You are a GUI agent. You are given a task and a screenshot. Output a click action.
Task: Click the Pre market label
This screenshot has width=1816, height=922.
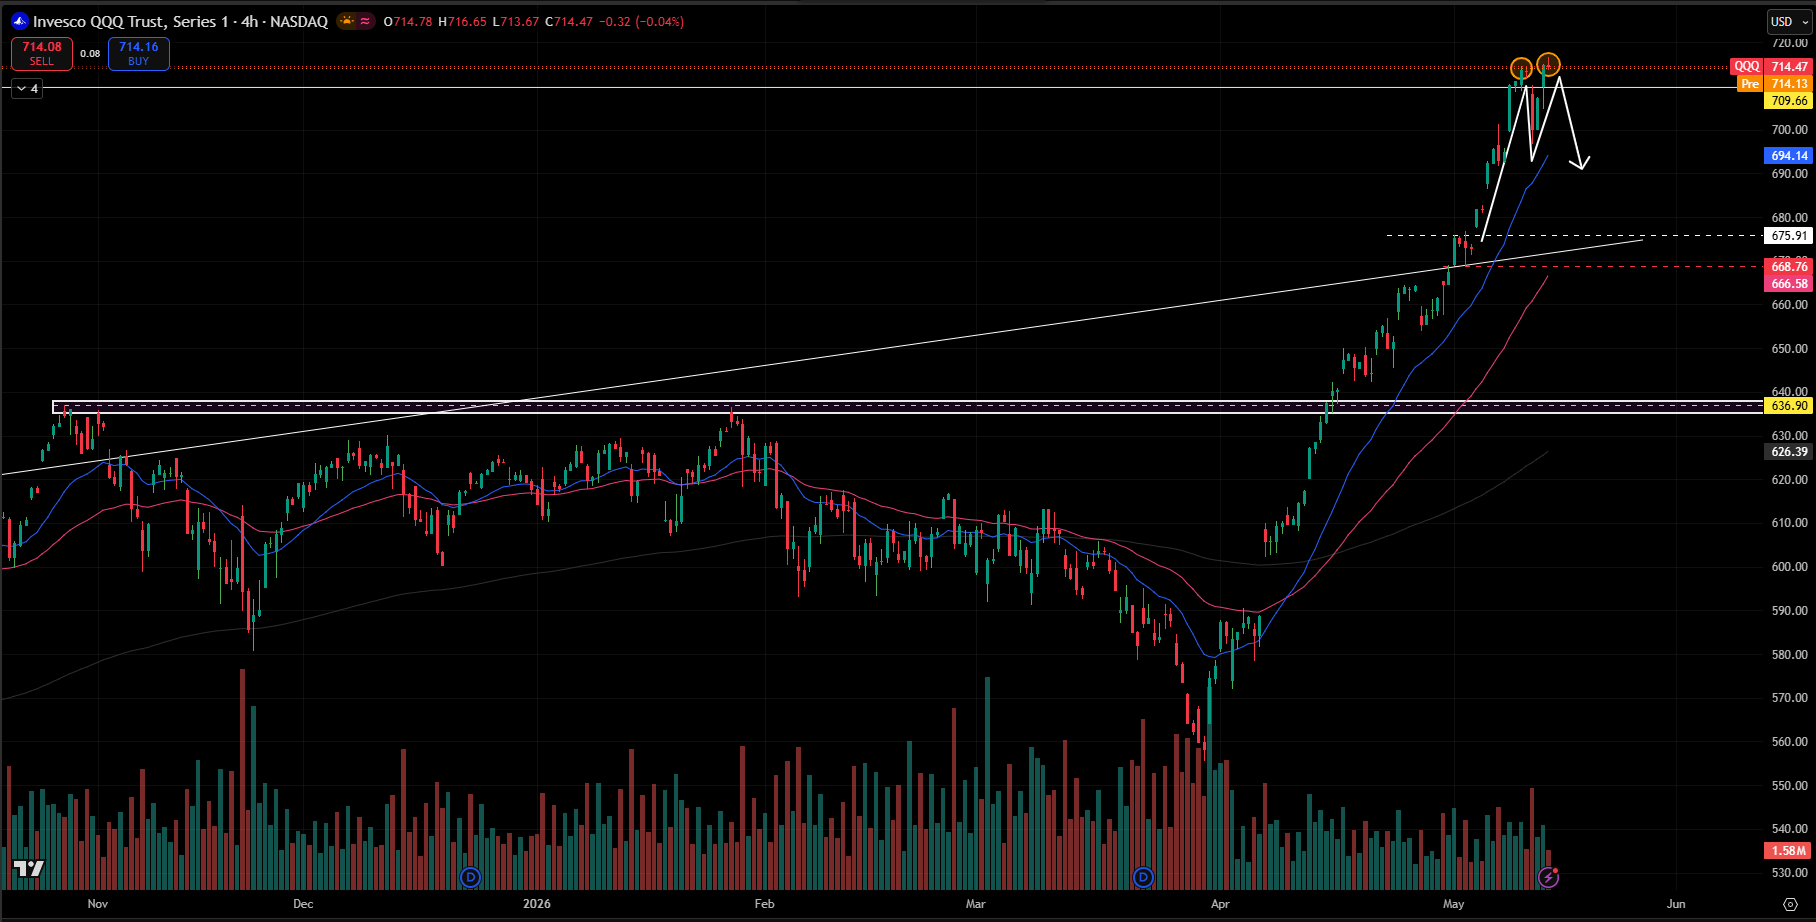tap(1750, 84)
